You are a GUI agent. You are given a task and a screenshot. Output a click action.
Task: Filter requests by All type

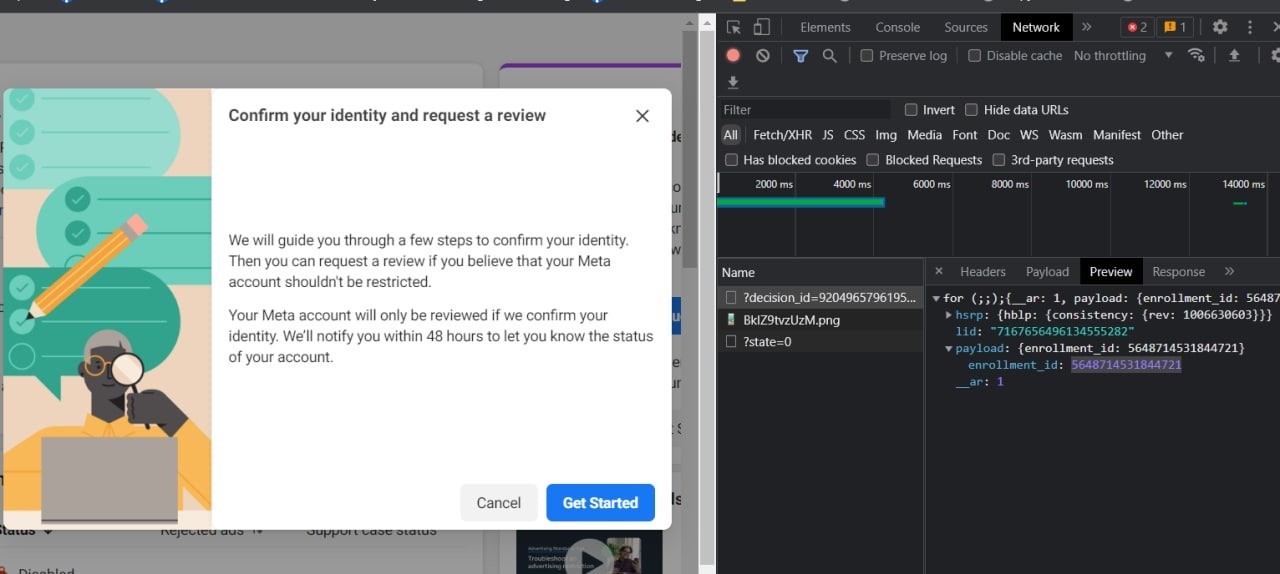(731, 134)
